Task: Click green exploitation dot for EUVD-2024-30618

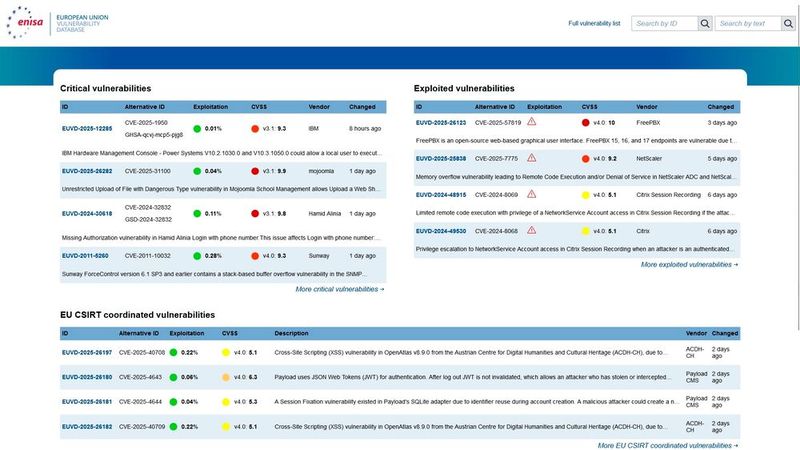Action: 197,213
